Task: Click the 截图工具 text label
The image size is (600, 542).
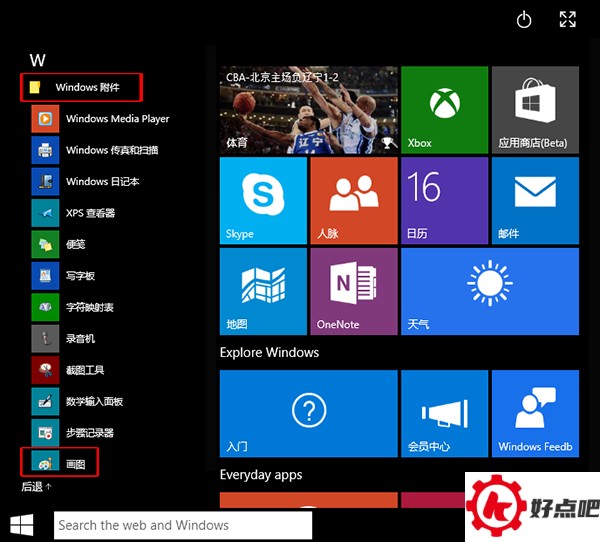Action: (x=85, y=370)
